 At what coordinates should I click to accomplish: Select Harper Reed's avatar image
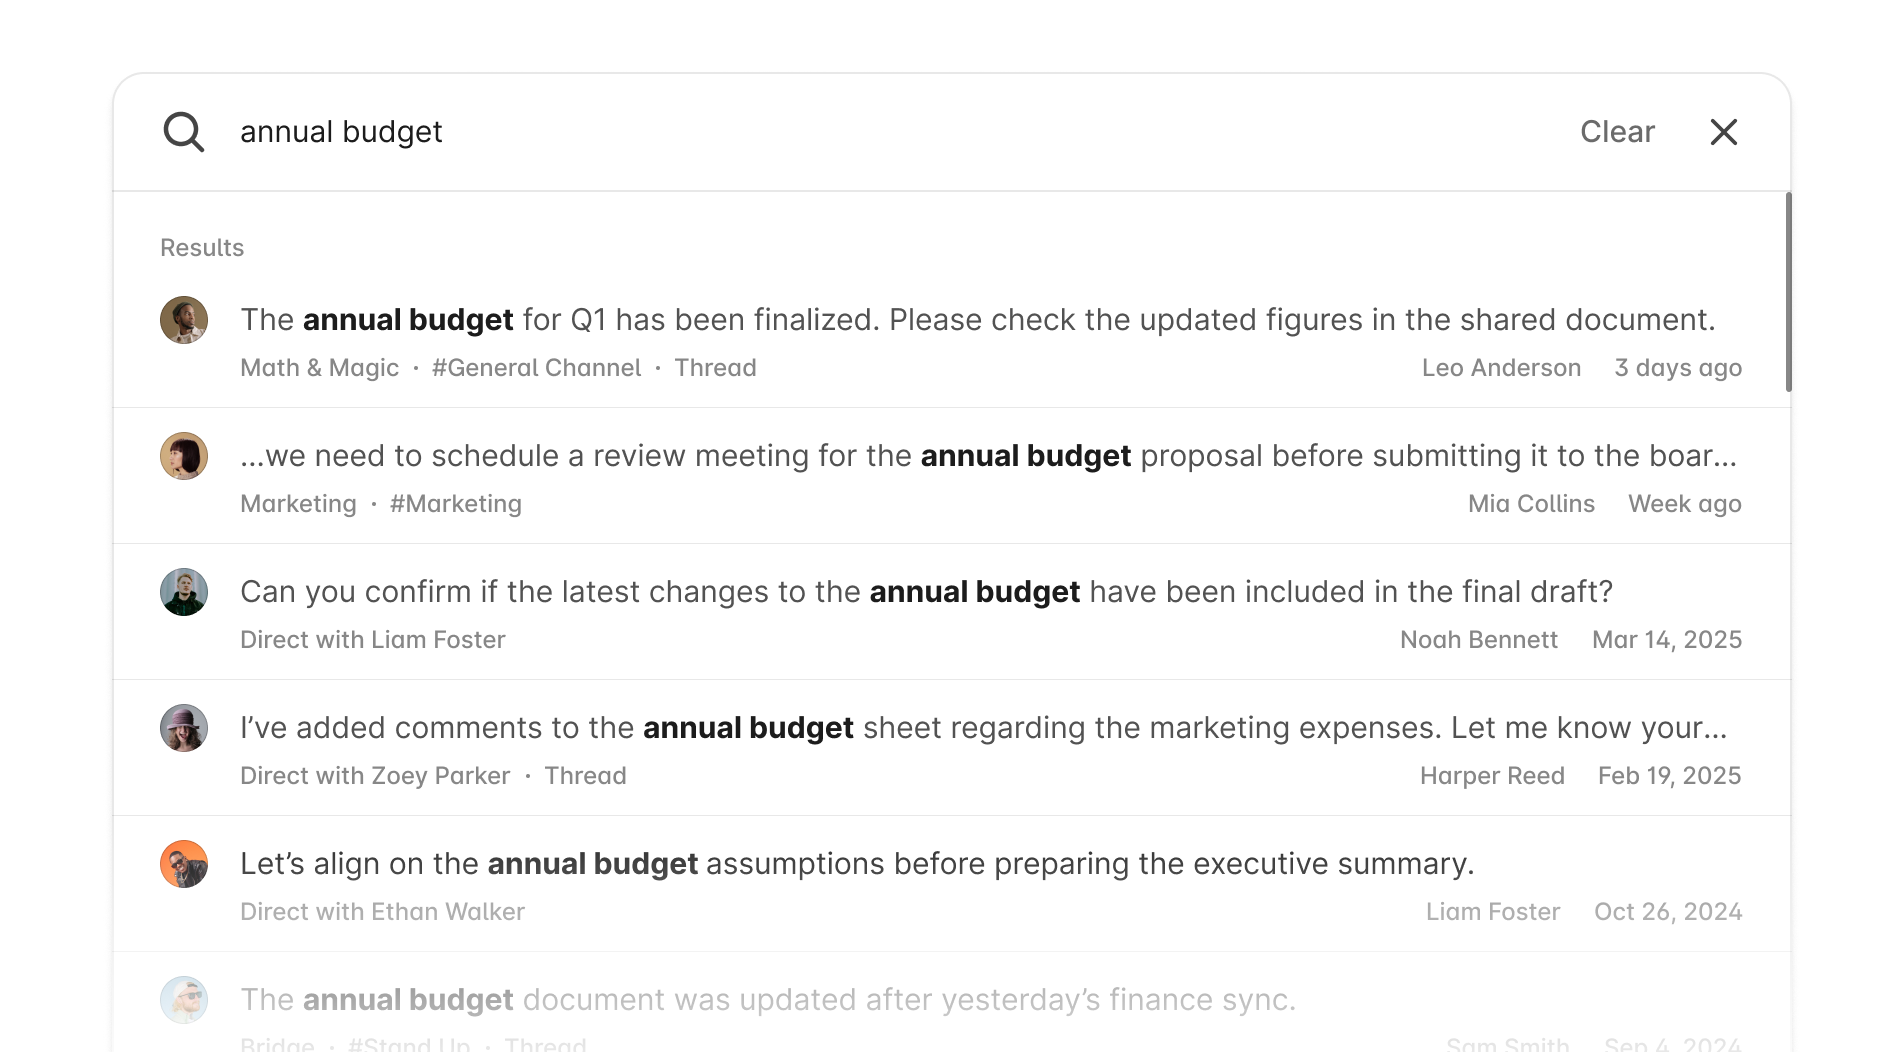(x=184, y=728)
